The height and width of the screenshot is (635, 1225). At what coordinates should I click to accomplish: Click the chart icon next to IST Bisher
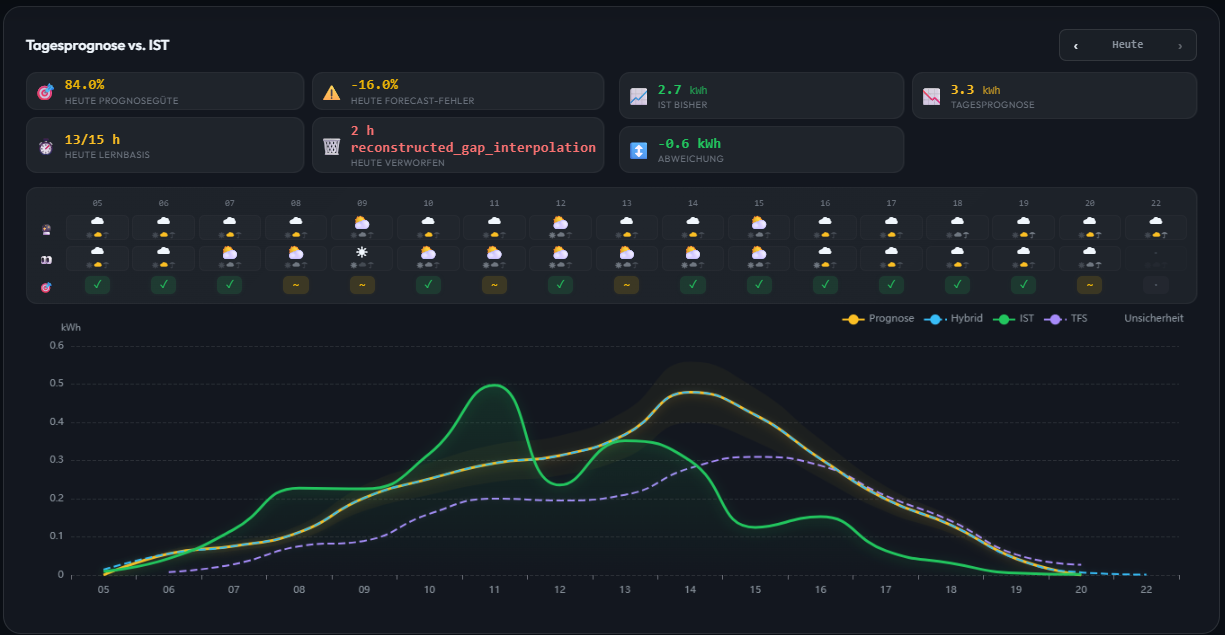(x=638, y=97)
